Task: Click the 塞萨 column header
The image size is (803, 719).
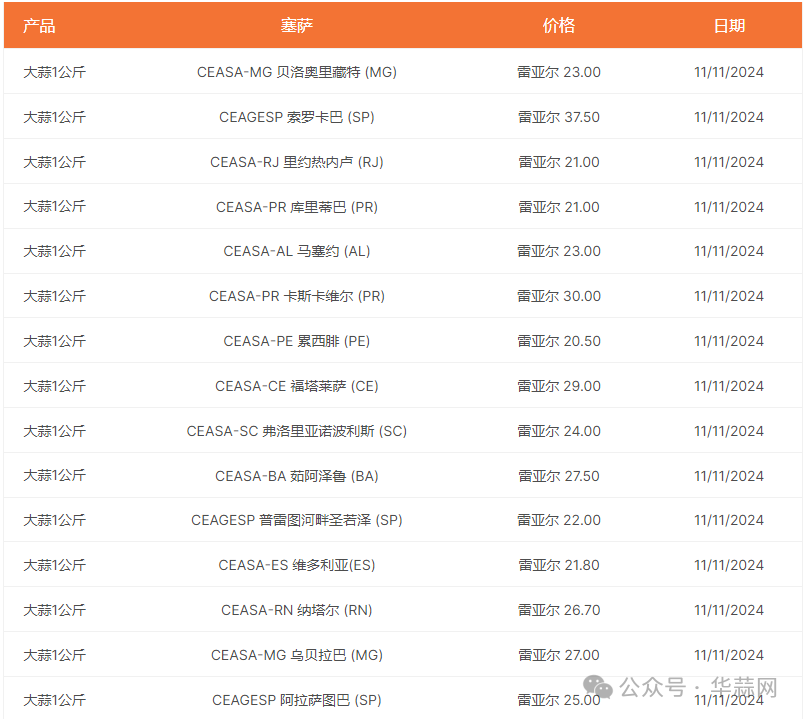Action: coord(297,26)
